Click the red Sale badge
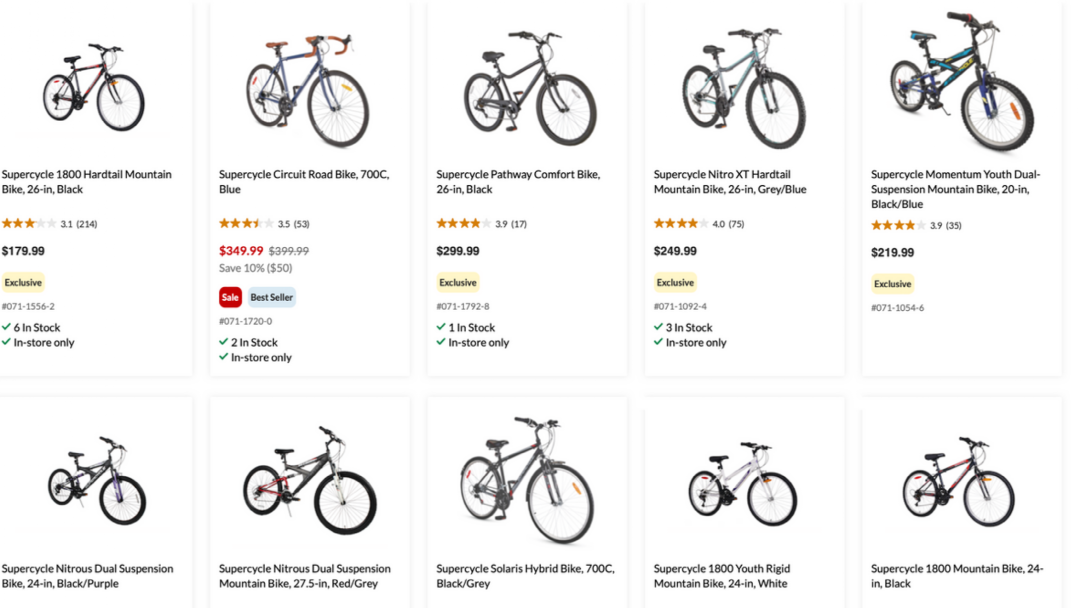1080x608 pixels. tap(230, 297)
